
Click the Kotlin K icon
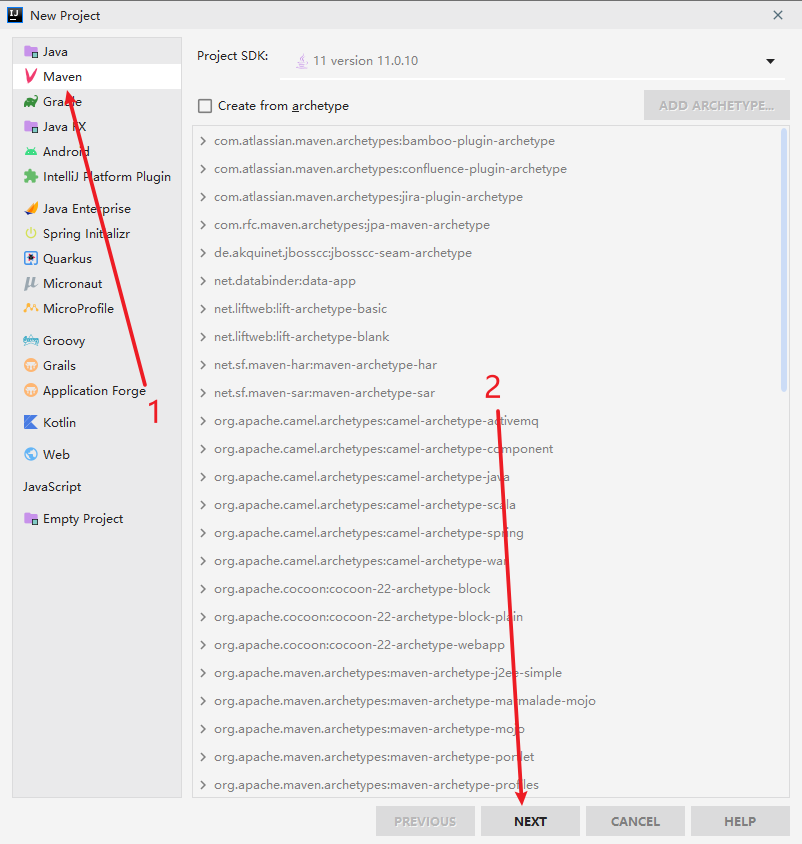point(31,423)
